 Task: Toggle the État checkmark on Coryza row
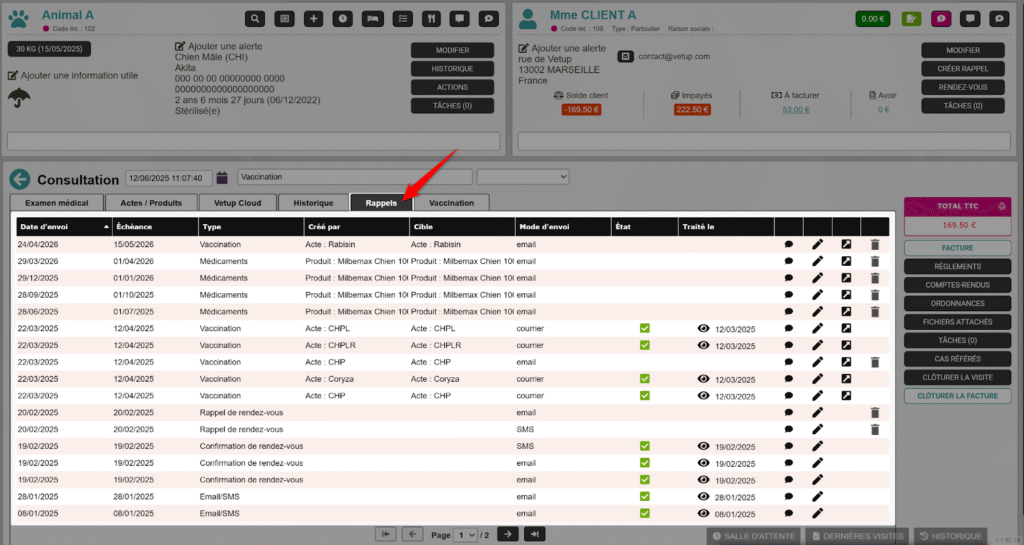(x=645, y=379)
